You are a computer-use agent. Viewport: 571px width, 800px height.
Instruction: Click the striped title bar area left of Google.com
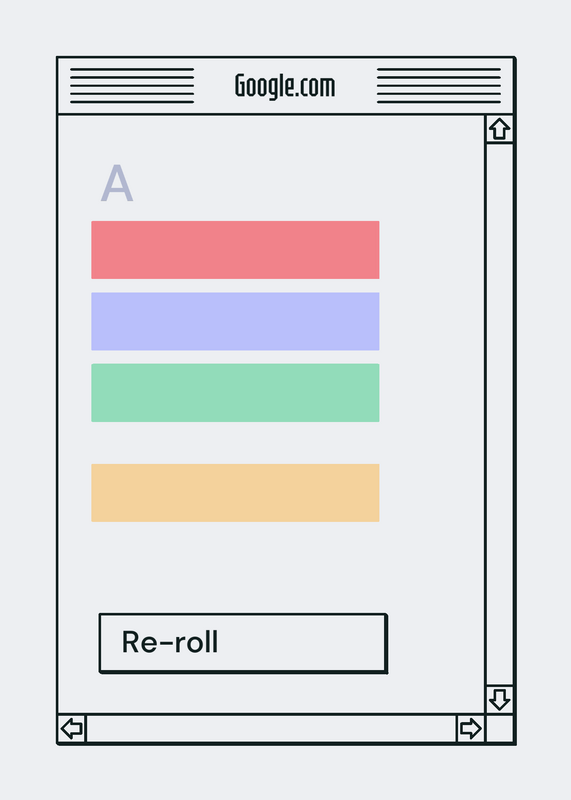click(132, 85)
